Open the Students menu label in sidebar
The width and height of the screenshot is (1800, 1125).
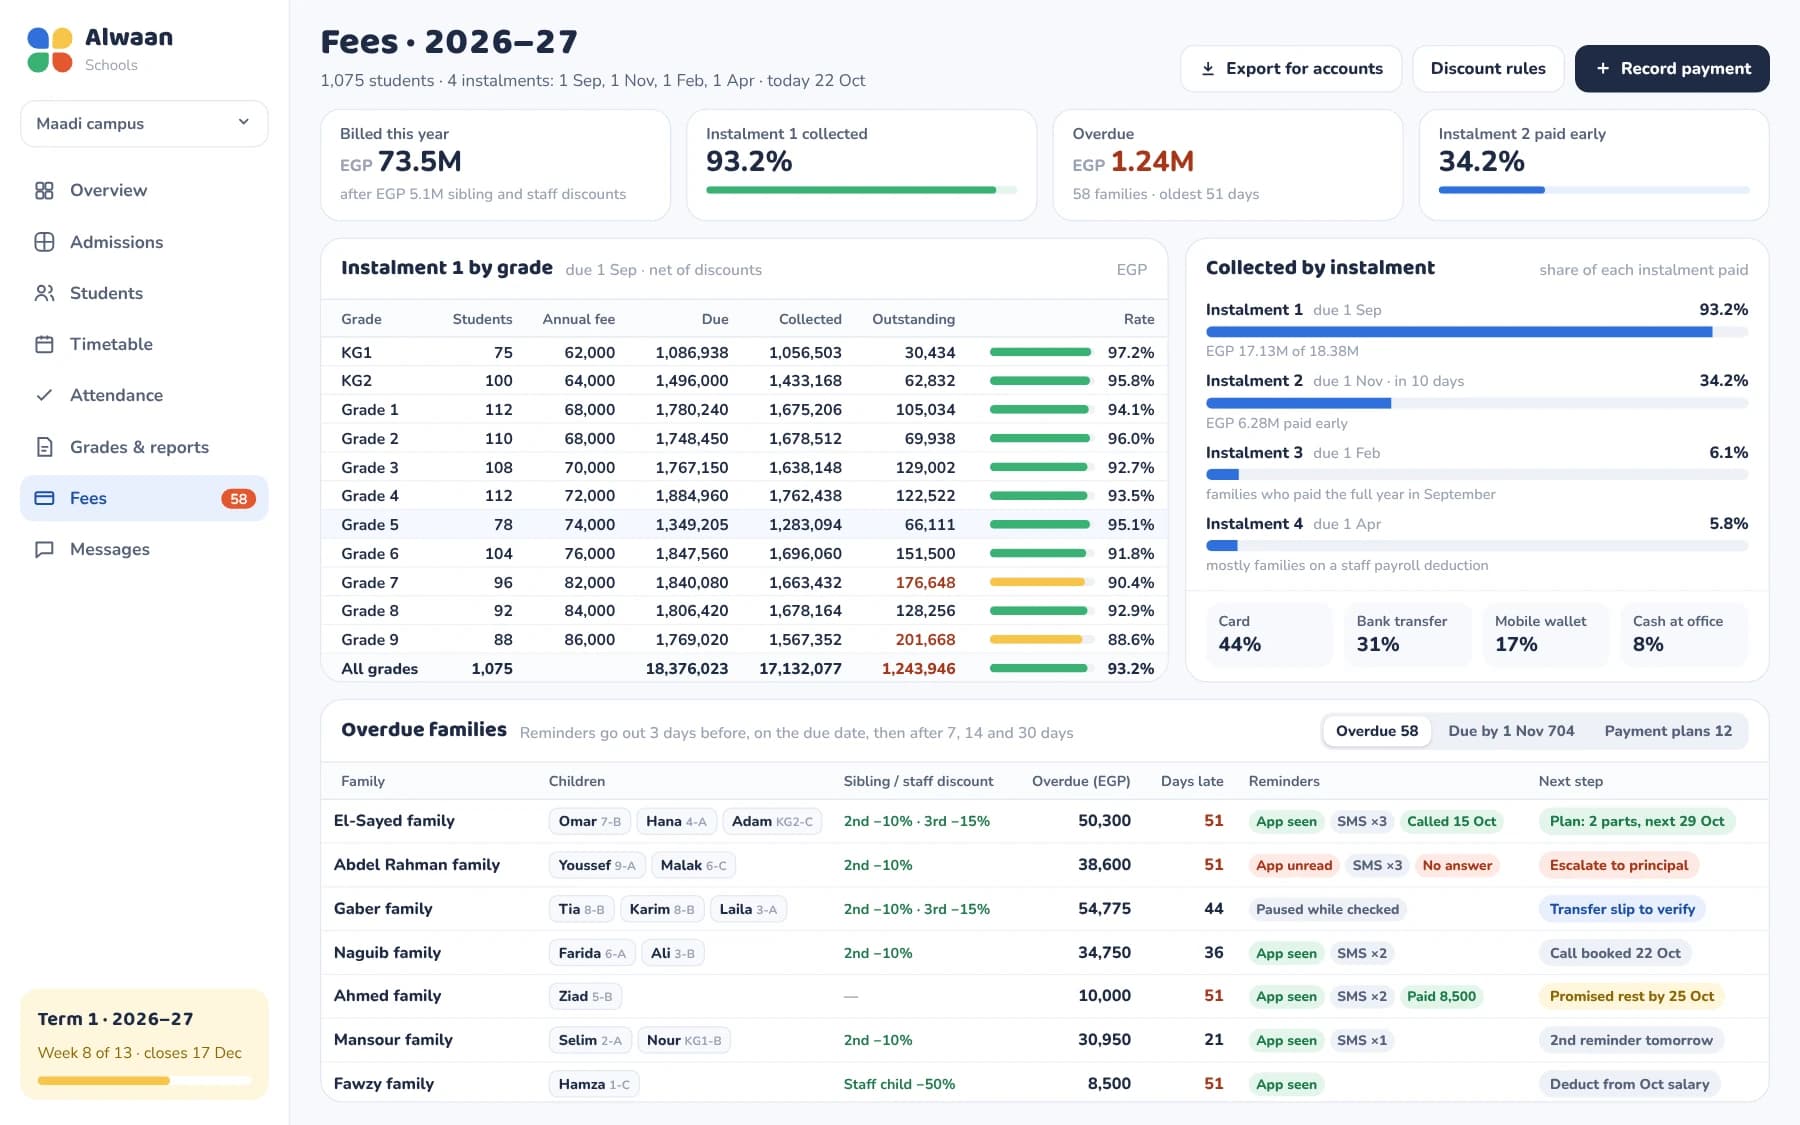[106, 293]
